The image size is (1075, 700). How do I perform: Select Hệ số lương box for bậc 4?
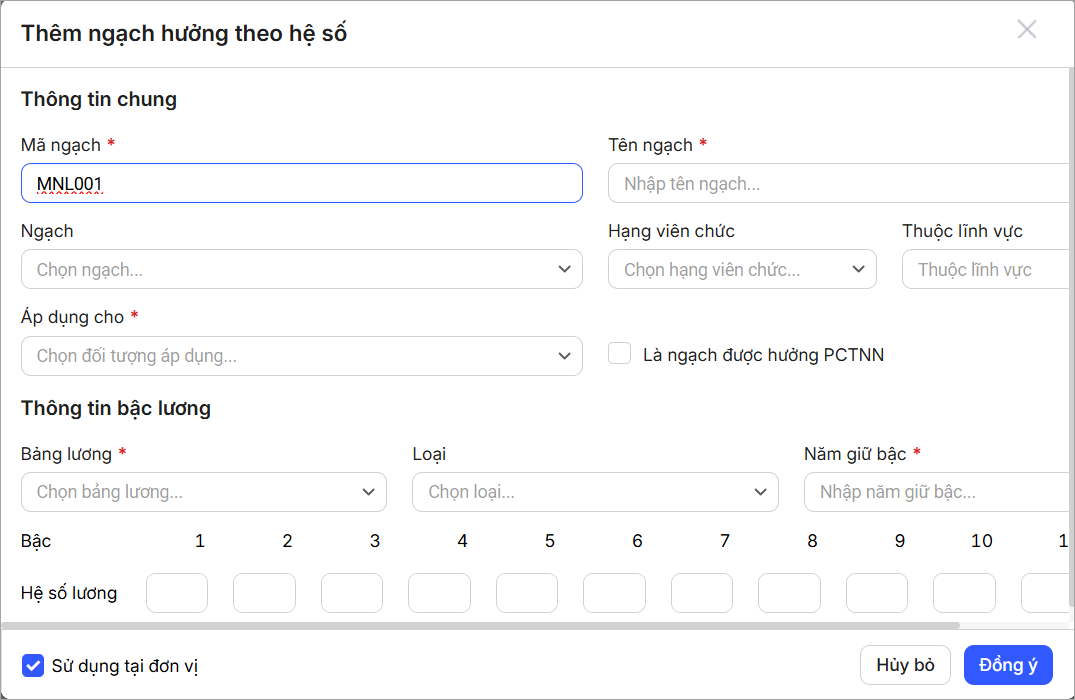tap(439, 593)
